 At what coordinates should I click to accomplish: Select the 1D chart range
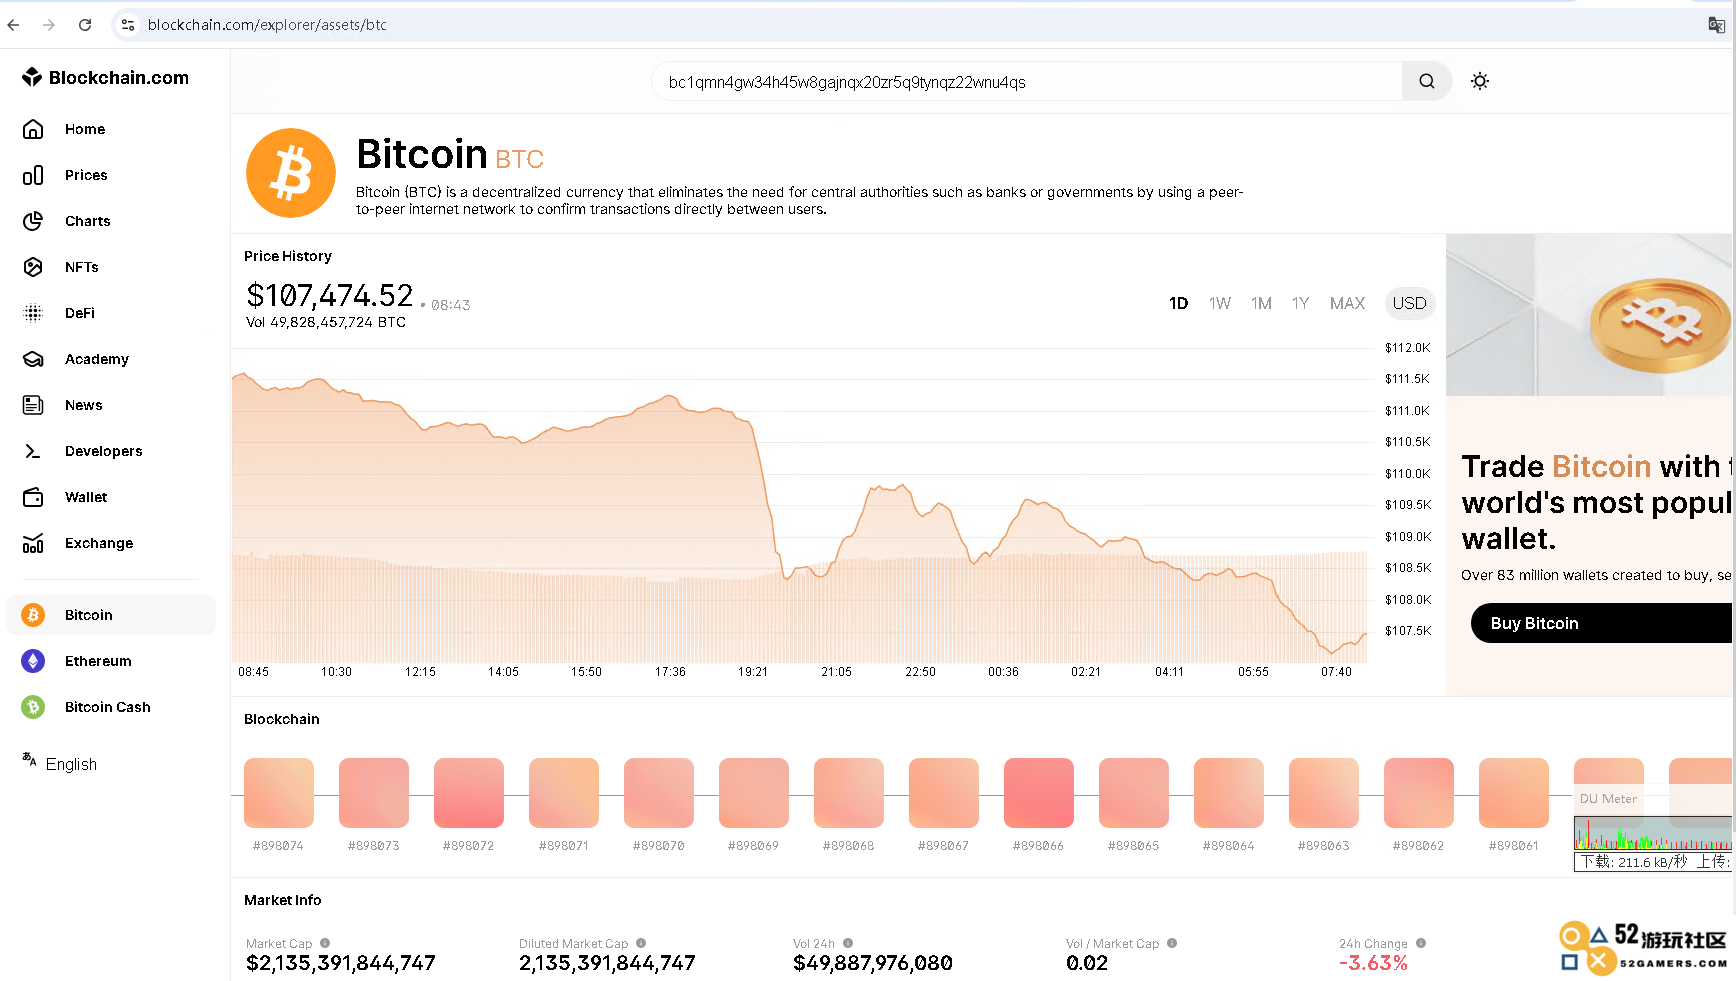(x=1178, y=303)
